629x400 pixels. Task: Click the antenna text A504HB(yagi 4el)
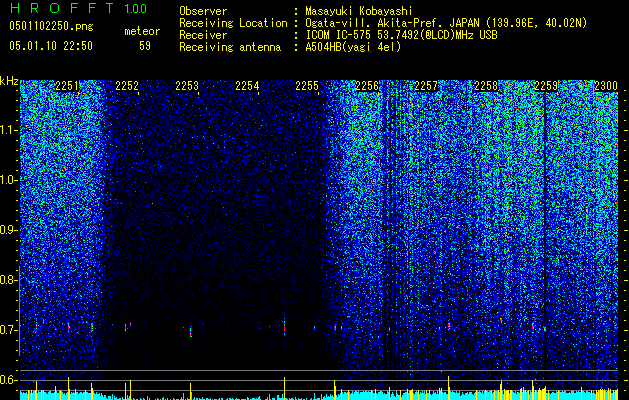pyautogui.click(x=353, y=47)
